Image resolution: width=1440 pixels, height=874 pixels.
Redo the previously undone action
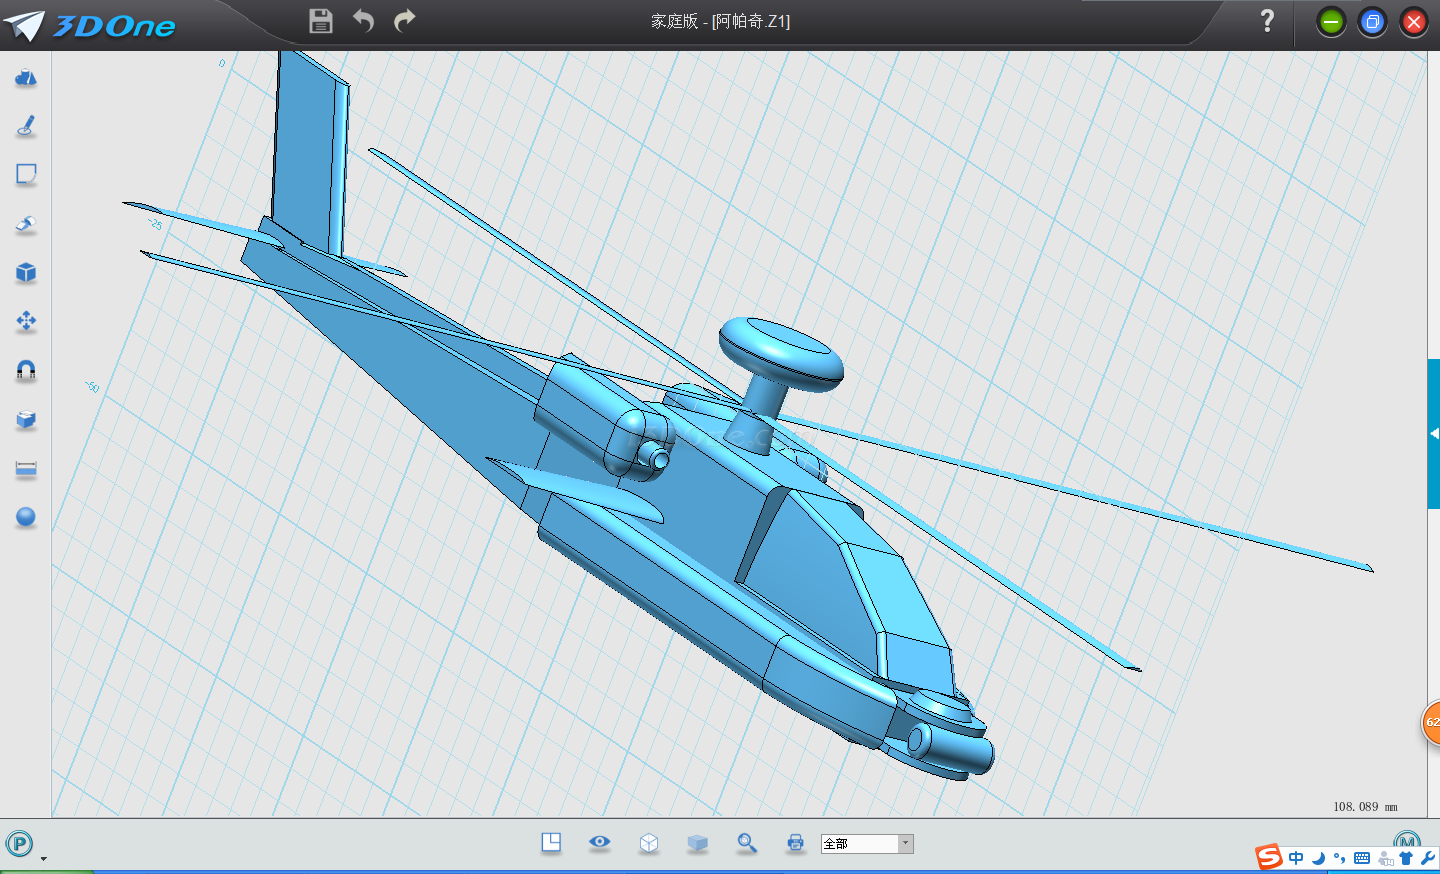pyautogui.click(x=405, y=21)
